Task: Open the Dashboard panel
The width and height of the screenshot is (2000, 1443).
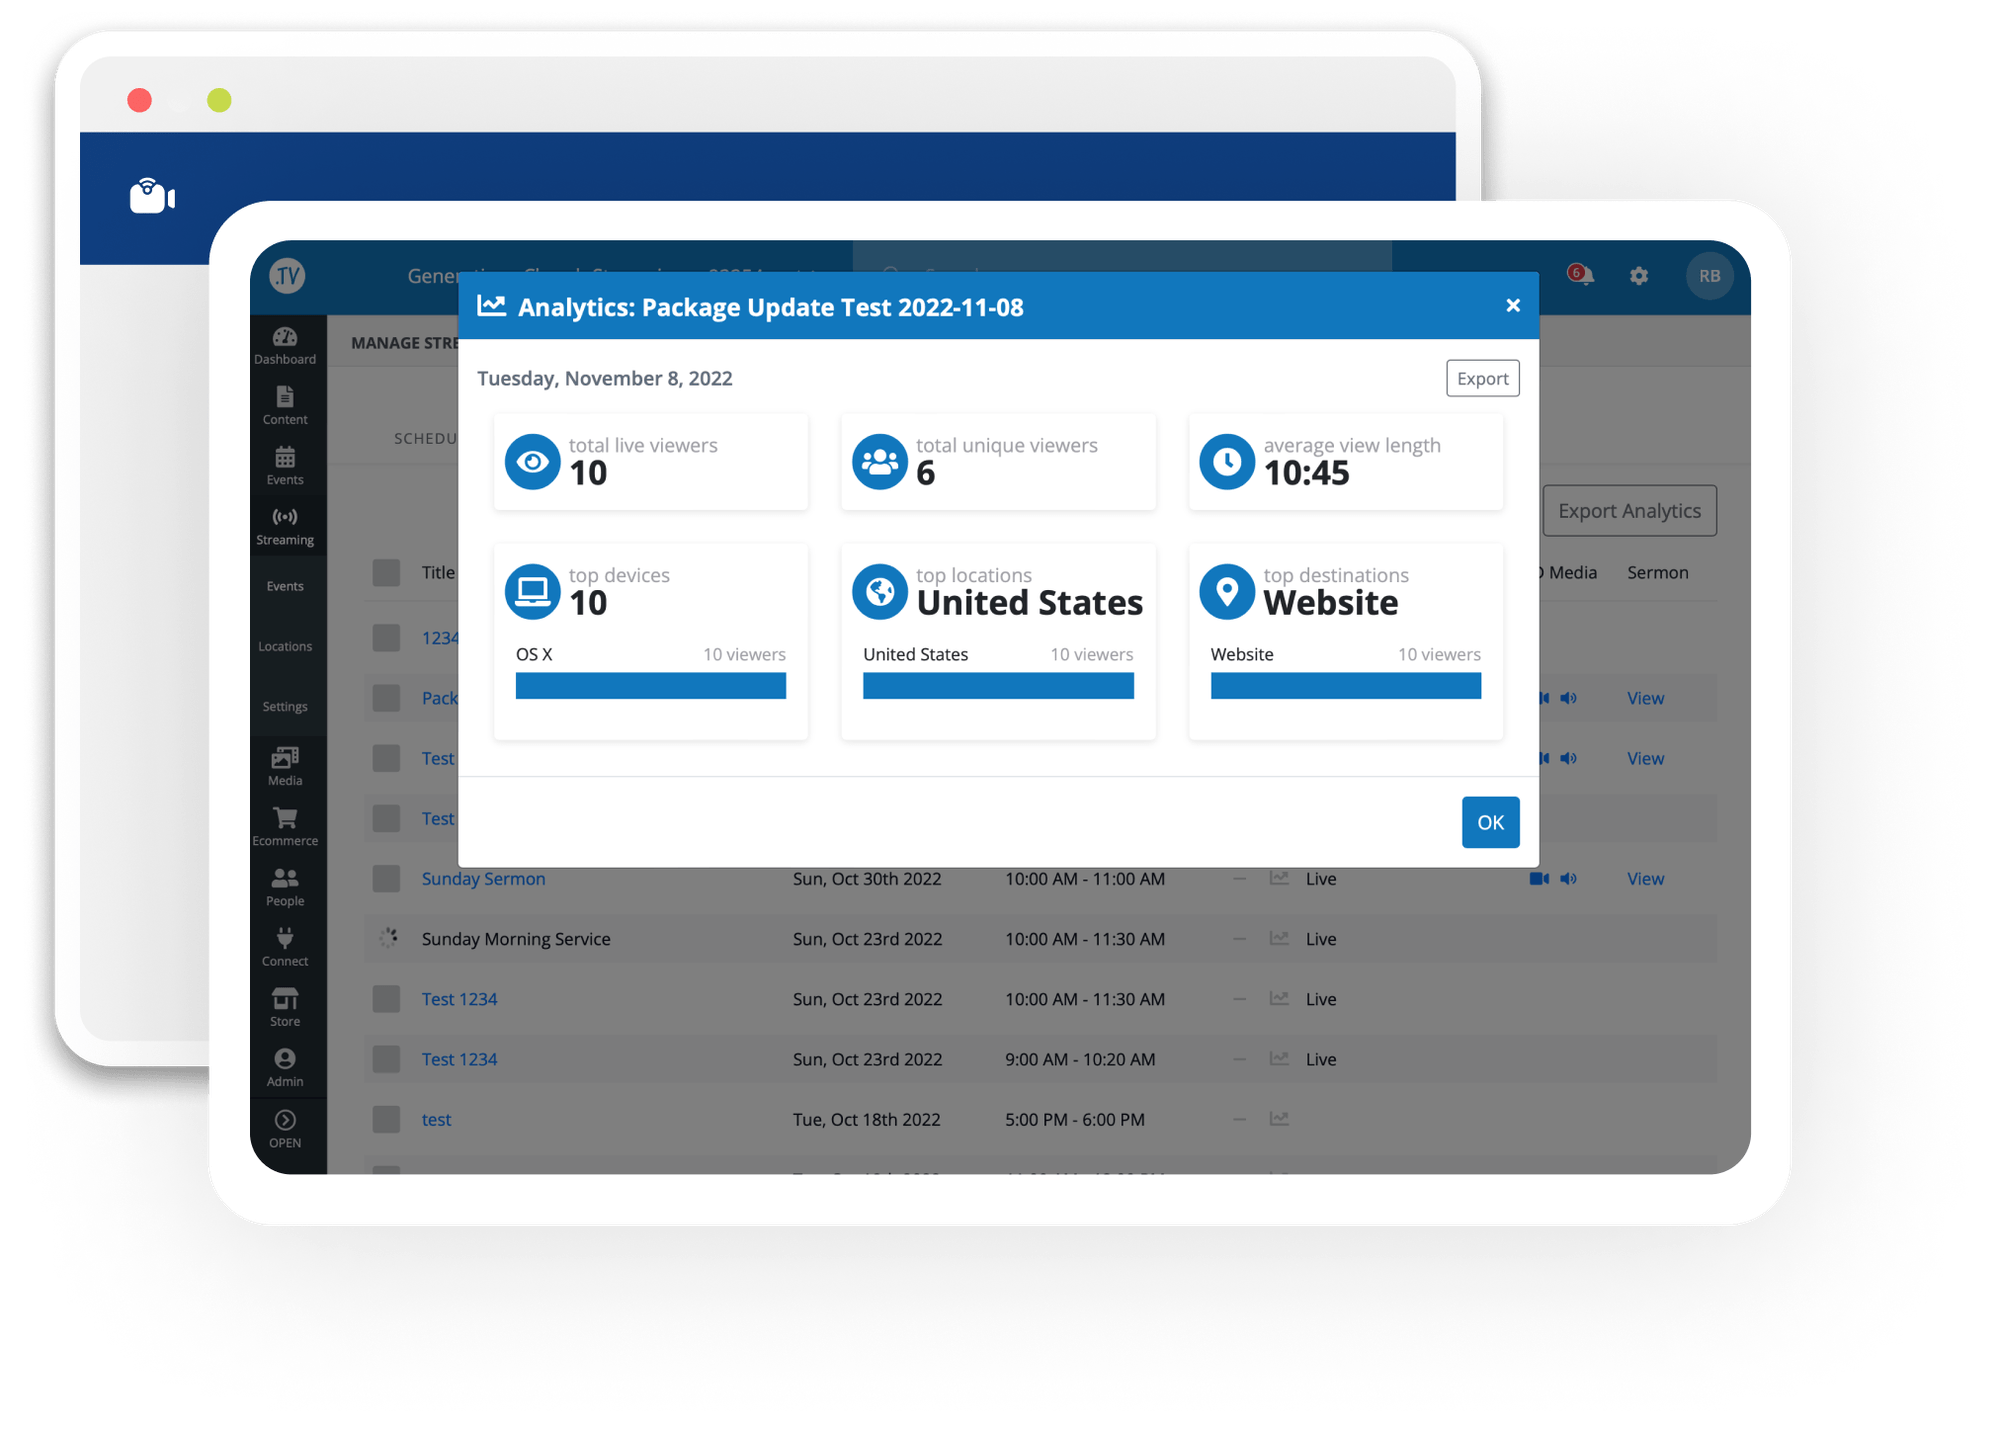Action: pos(286,345)
